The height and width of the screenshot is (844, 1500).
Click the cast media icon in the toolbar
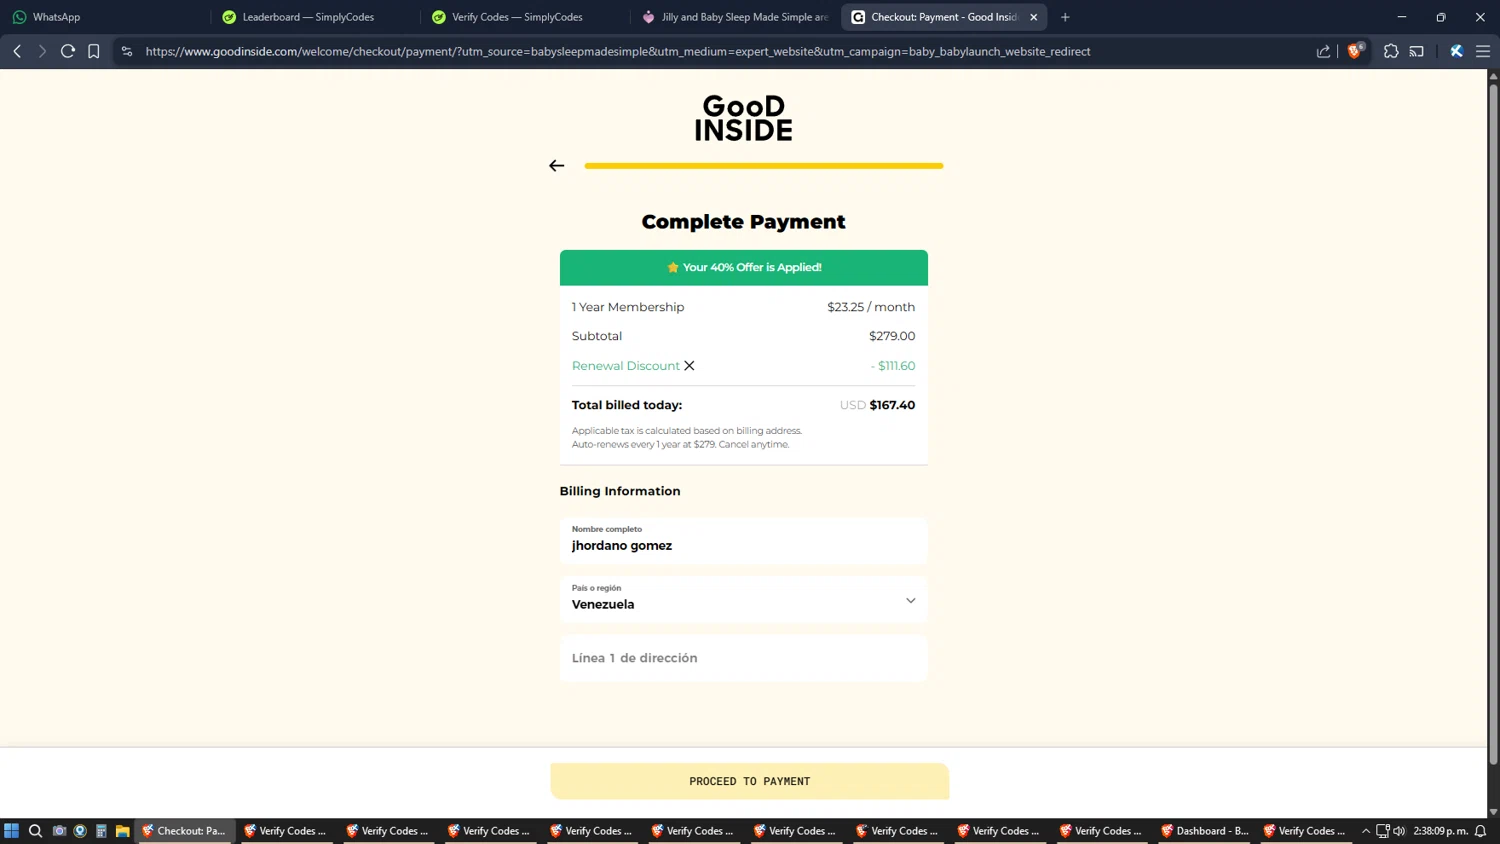[1417, 51]
